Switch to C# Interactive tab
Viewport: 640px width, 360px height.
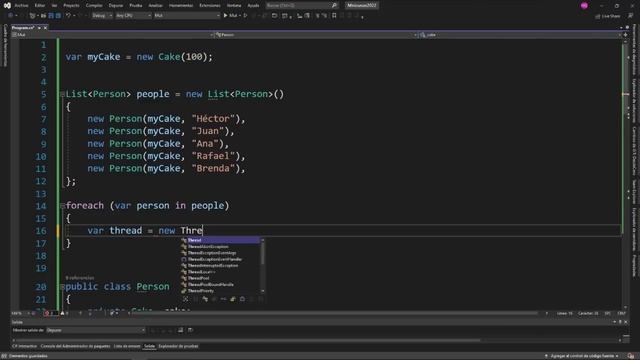(24, 346)
